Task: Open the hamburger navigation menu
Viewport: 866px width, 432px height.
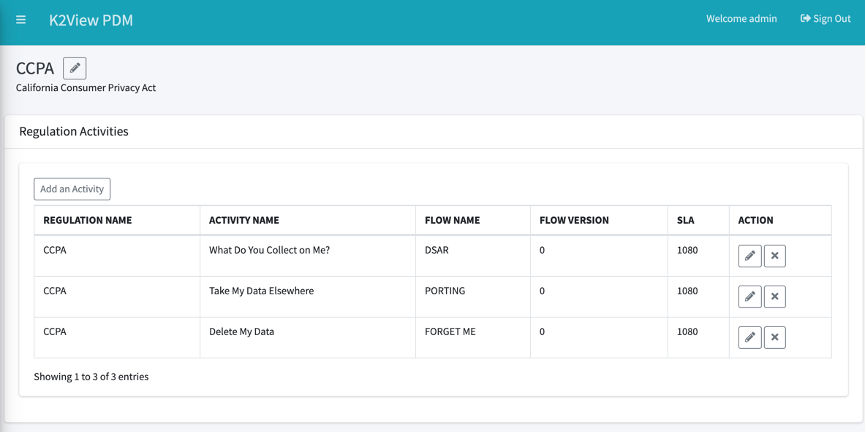Action: (21, 20)
